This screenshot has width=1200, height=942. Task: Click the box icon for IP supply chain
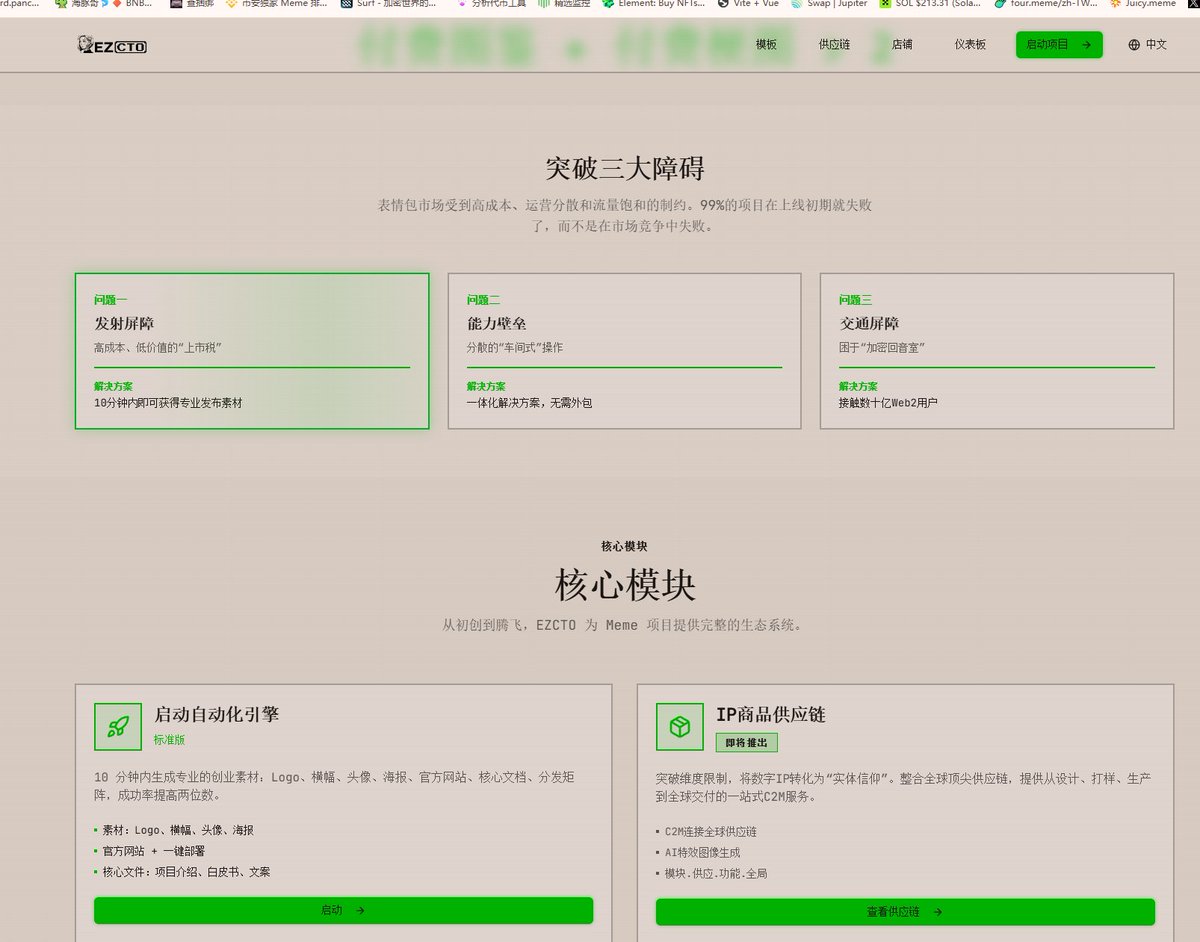click(x=680, y=727)
